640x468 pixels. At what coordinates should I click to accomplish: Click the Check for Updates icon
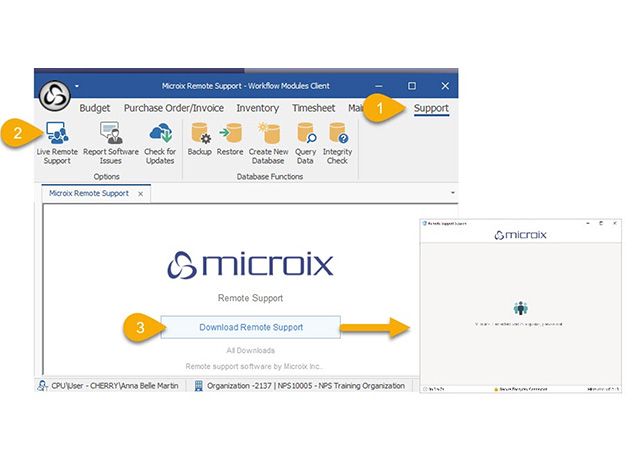click(x=159, y=134)
